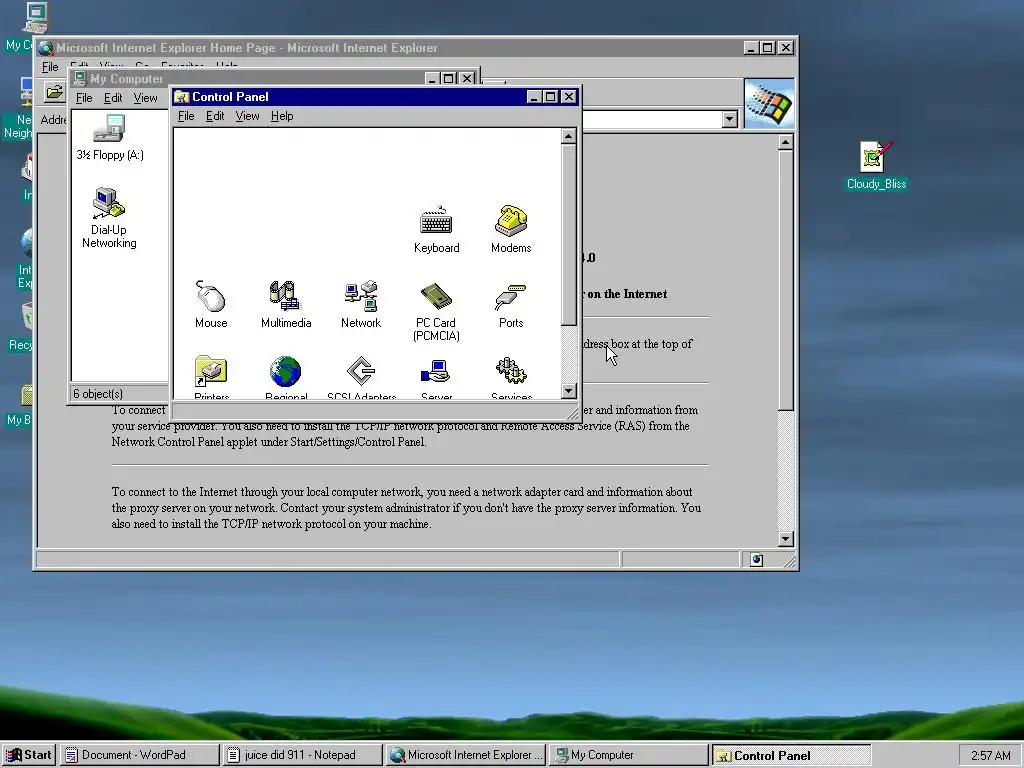Click the Internet Explorer vertical scroll thumb
The width and height of the screenshot is (1024, 768).
coord(786,280)
